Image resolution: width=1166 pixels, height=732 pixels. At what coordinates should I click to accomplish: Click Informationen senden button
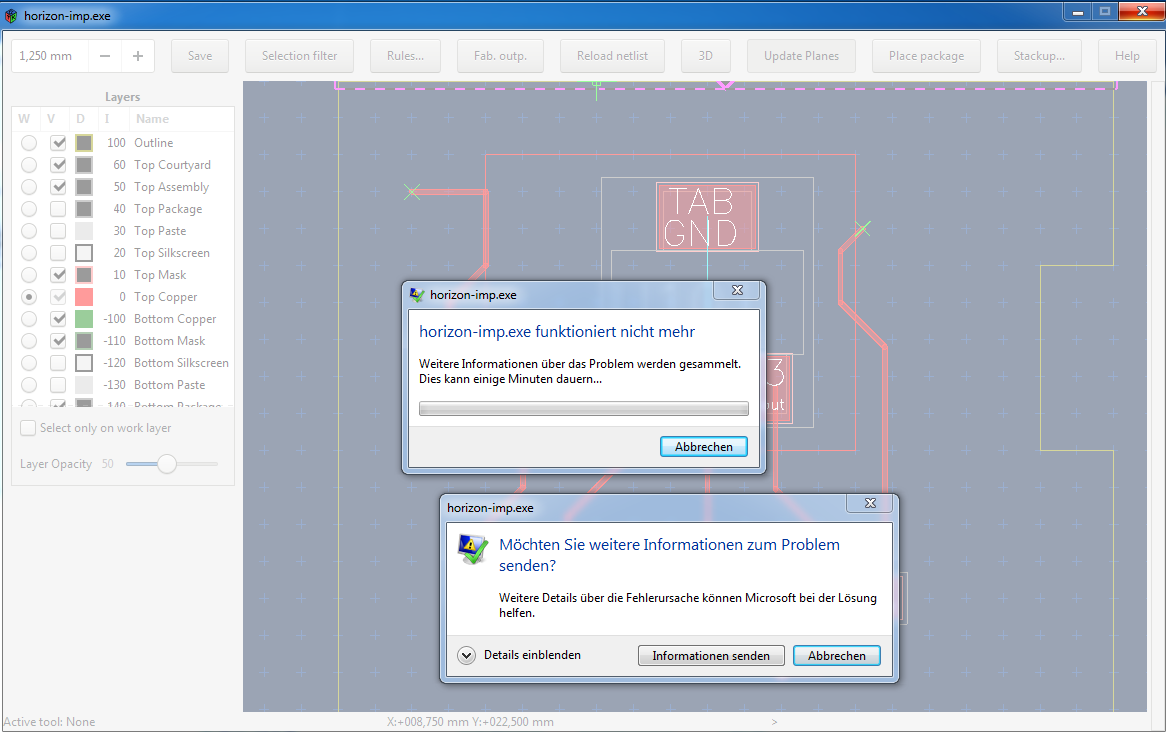[711, 655]
